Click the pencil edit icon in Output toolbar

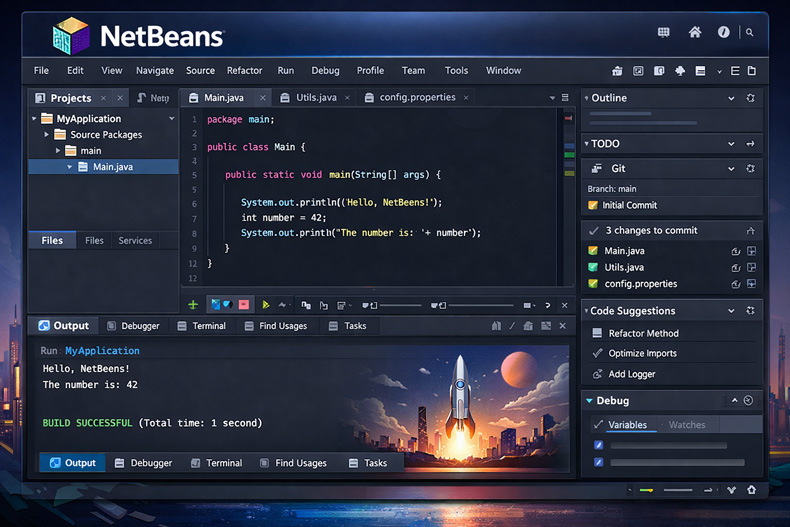click(512, 326)
